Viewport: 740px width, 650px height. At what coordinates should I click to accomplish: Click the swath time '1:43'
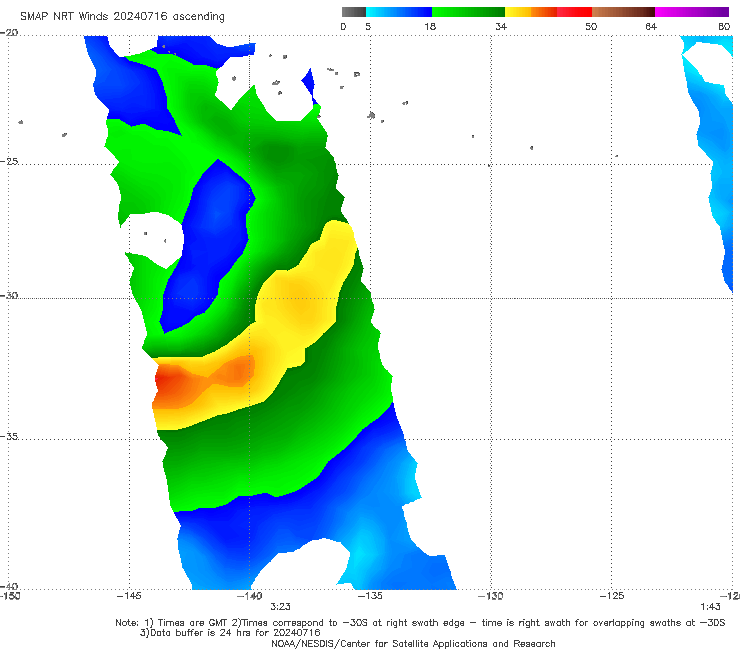[710, 607]
